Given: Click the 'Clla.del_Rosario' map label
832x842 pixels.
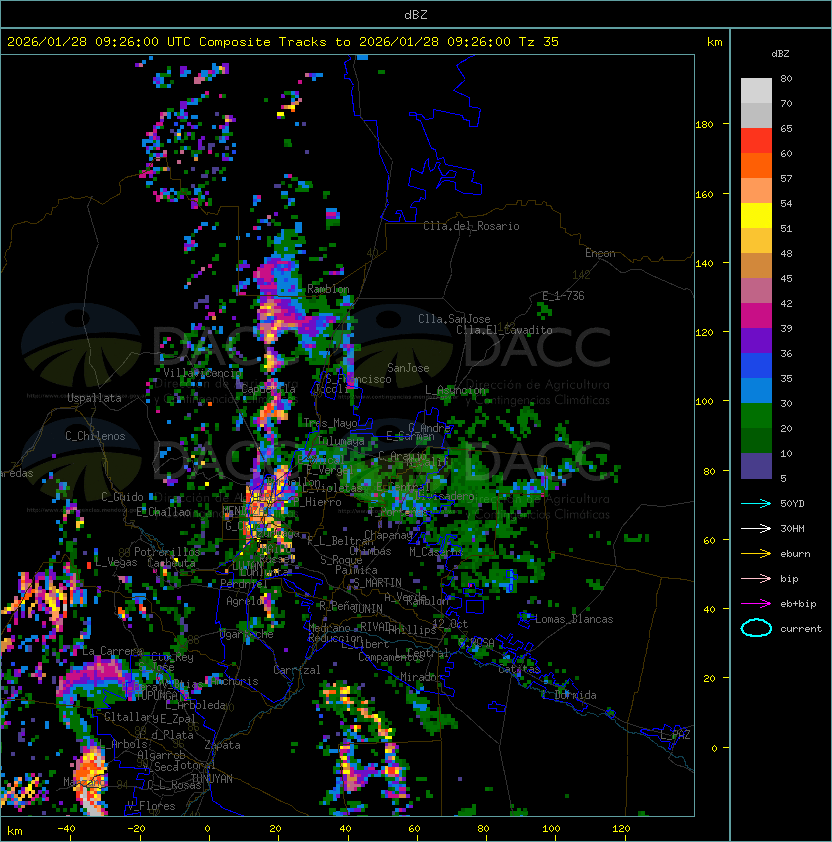Looking at the screenshot, I should pos(471,226).
